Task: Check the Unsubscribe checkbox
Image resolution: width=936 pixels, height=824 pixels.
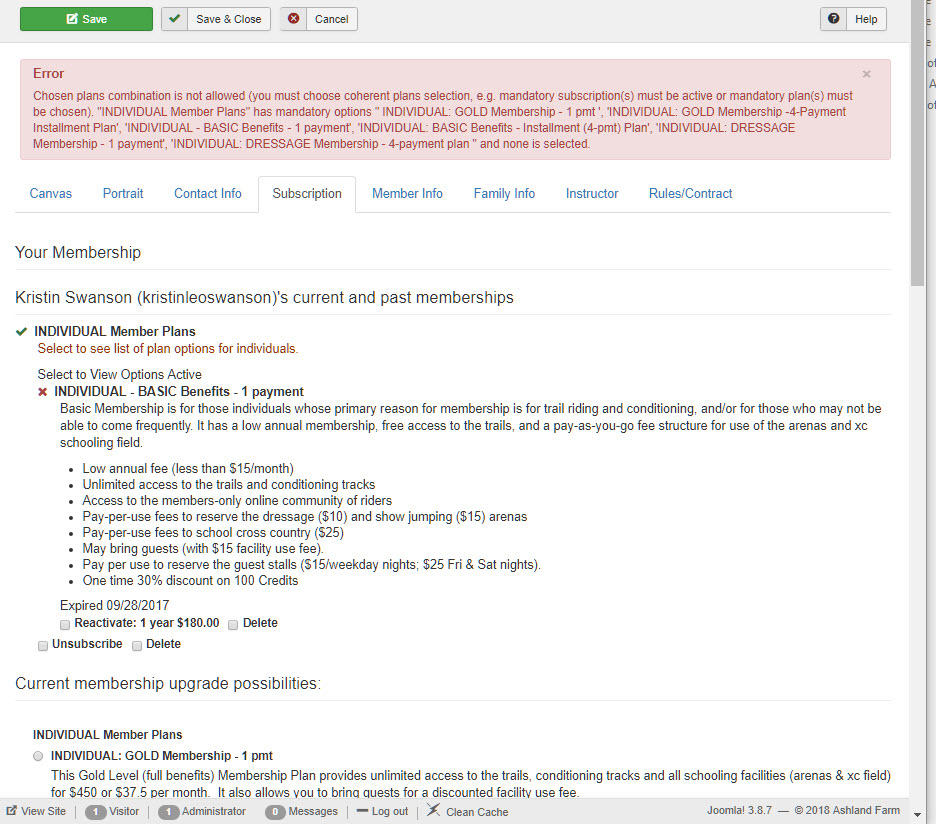Action: 42,645
